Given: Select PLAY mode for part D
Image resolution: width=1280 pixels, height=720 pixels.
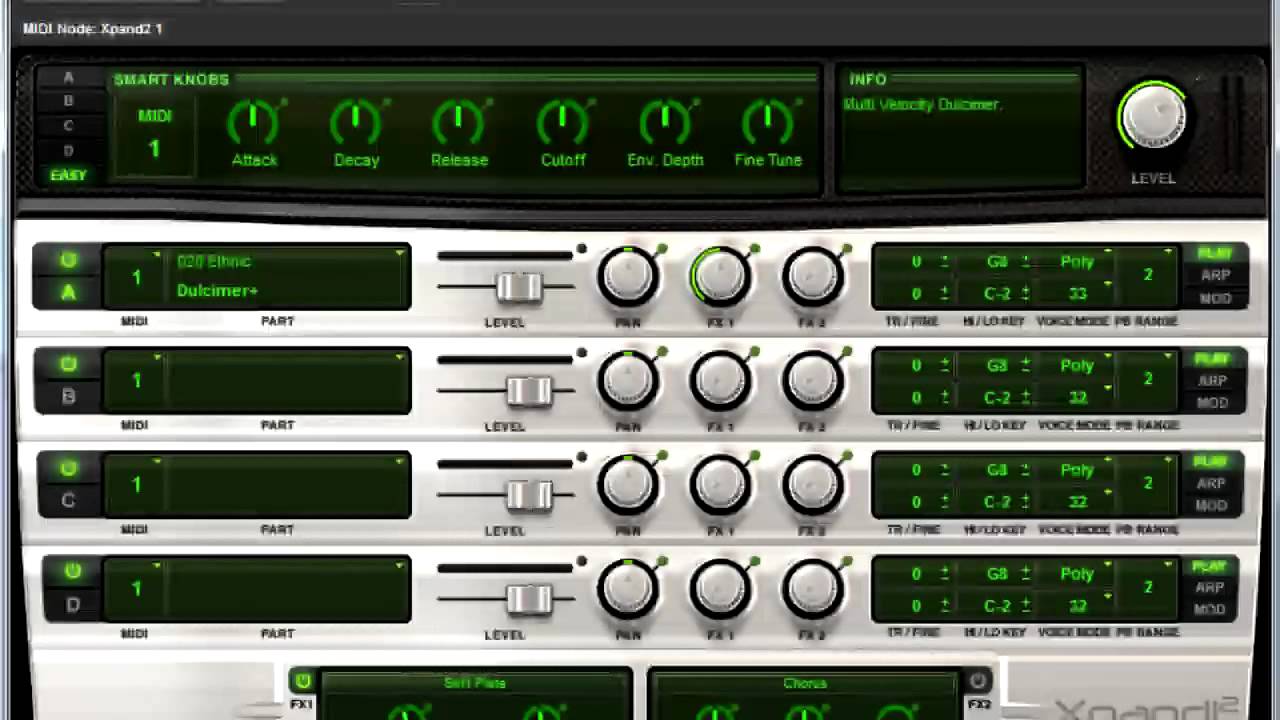Looking at the screenshot, I should click(1208, 567).
